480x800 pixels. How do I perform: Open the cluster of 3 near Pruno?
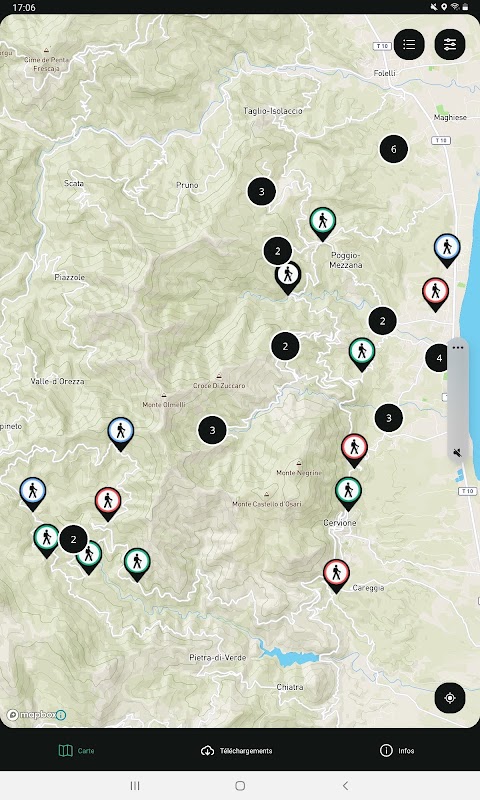click(262, 191)
